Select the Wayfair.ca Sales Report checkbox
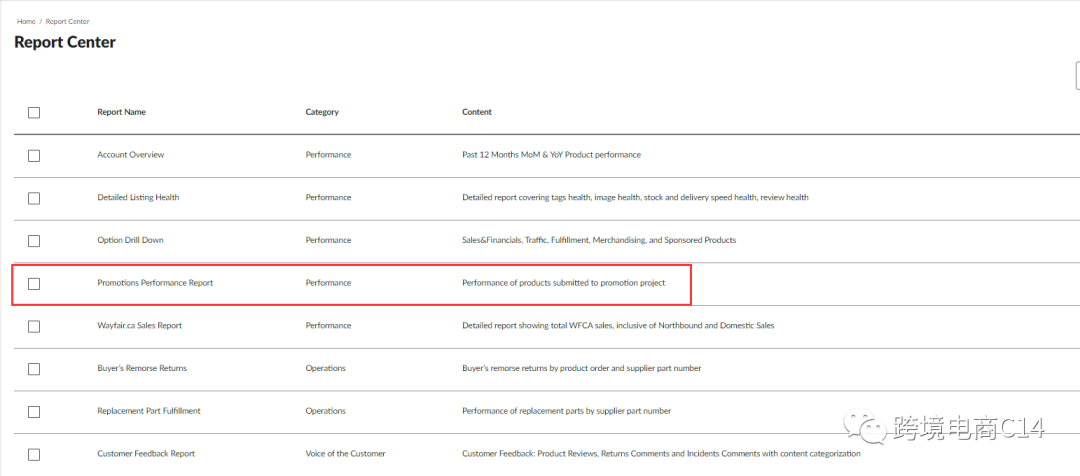 pyautogui.click(x=34, y=326)
